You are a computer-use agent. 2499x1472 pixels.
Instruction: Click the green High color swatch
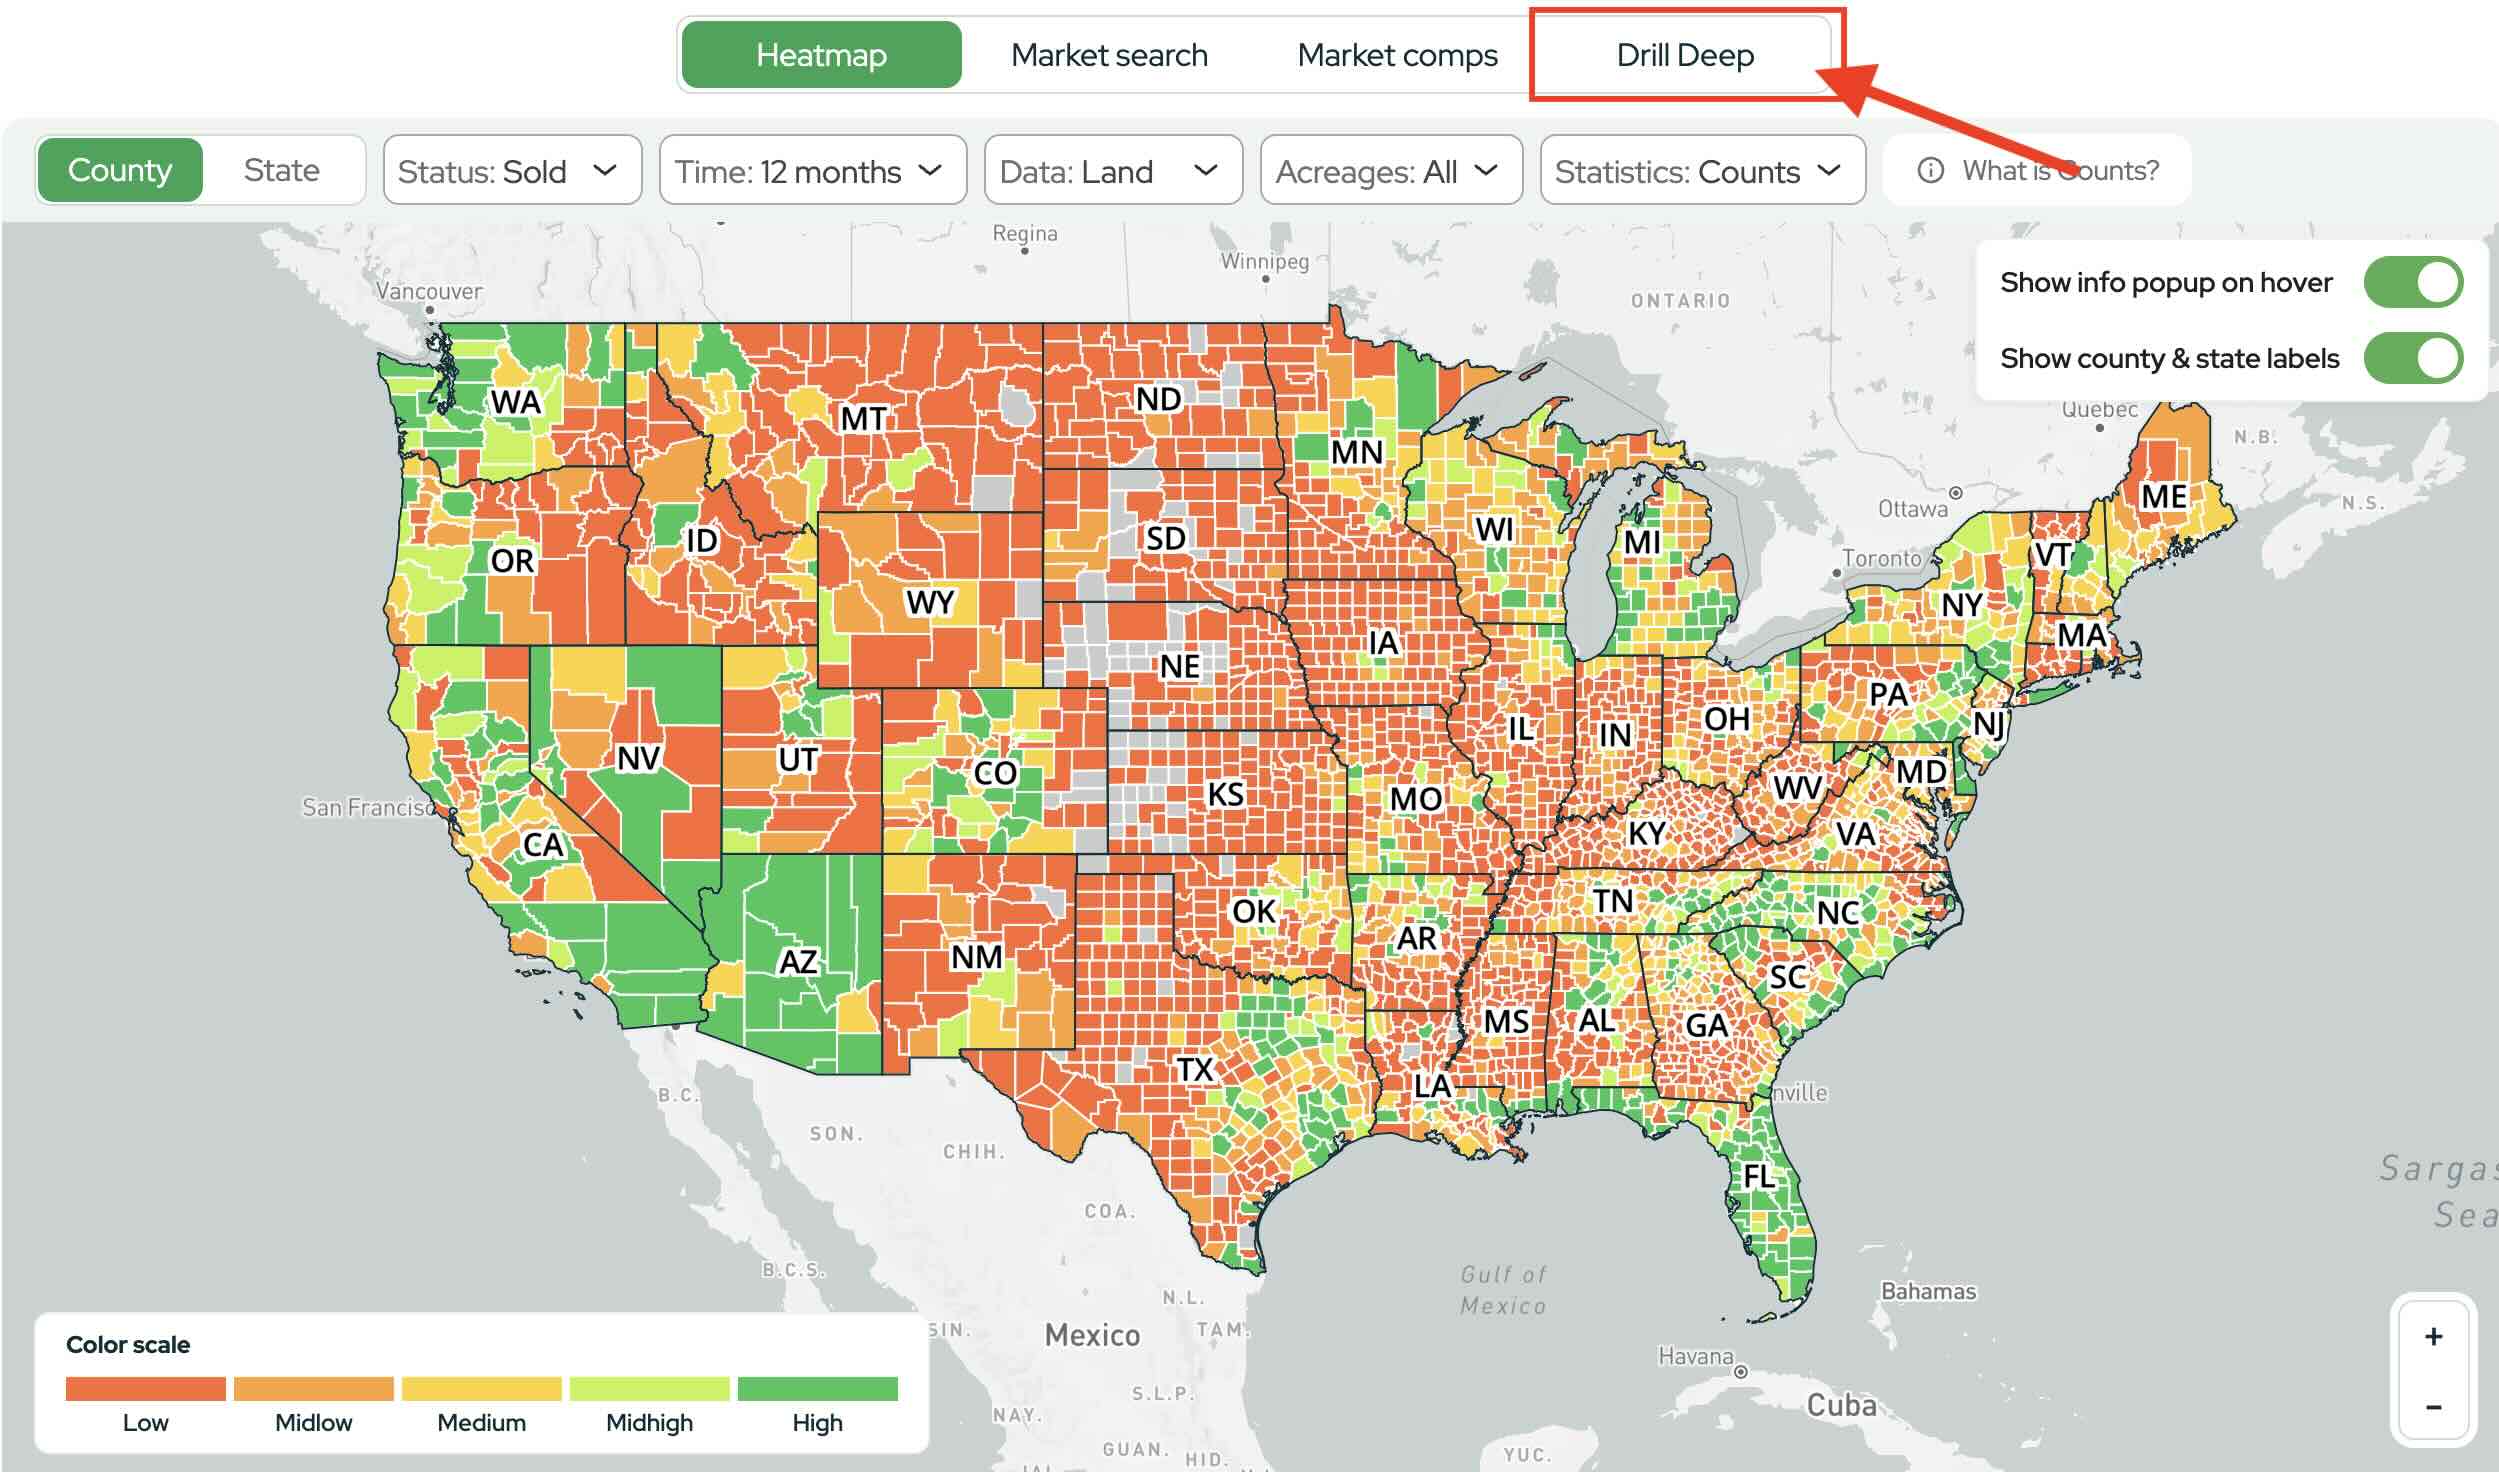[x=817, y=1389]
